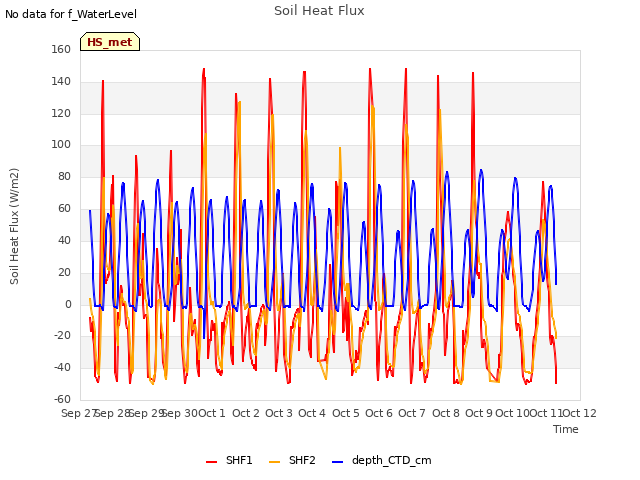Toggle the depth_CTD_cm legend entry

tap(382, 460)
